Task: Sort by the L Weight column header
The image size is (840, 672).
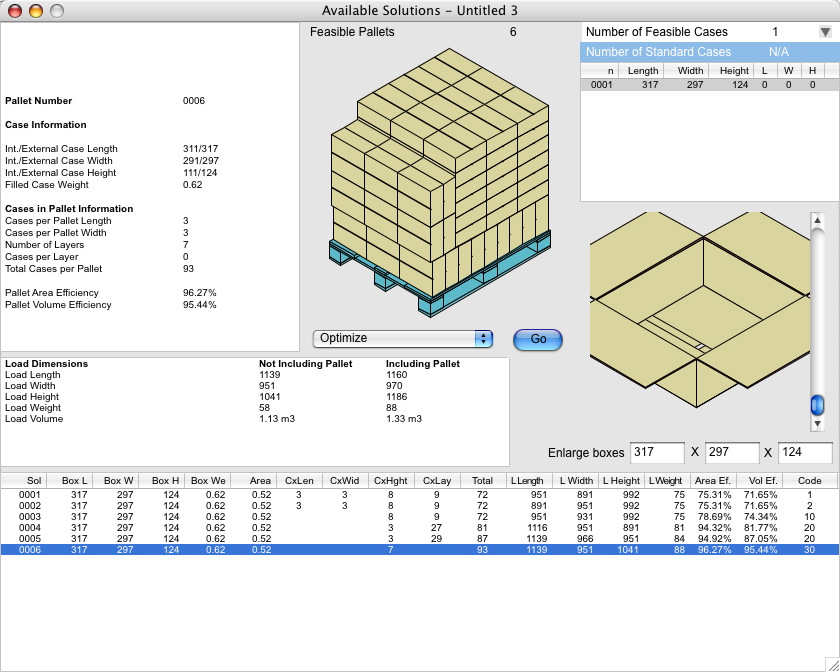Action: [x=667, y=481]
